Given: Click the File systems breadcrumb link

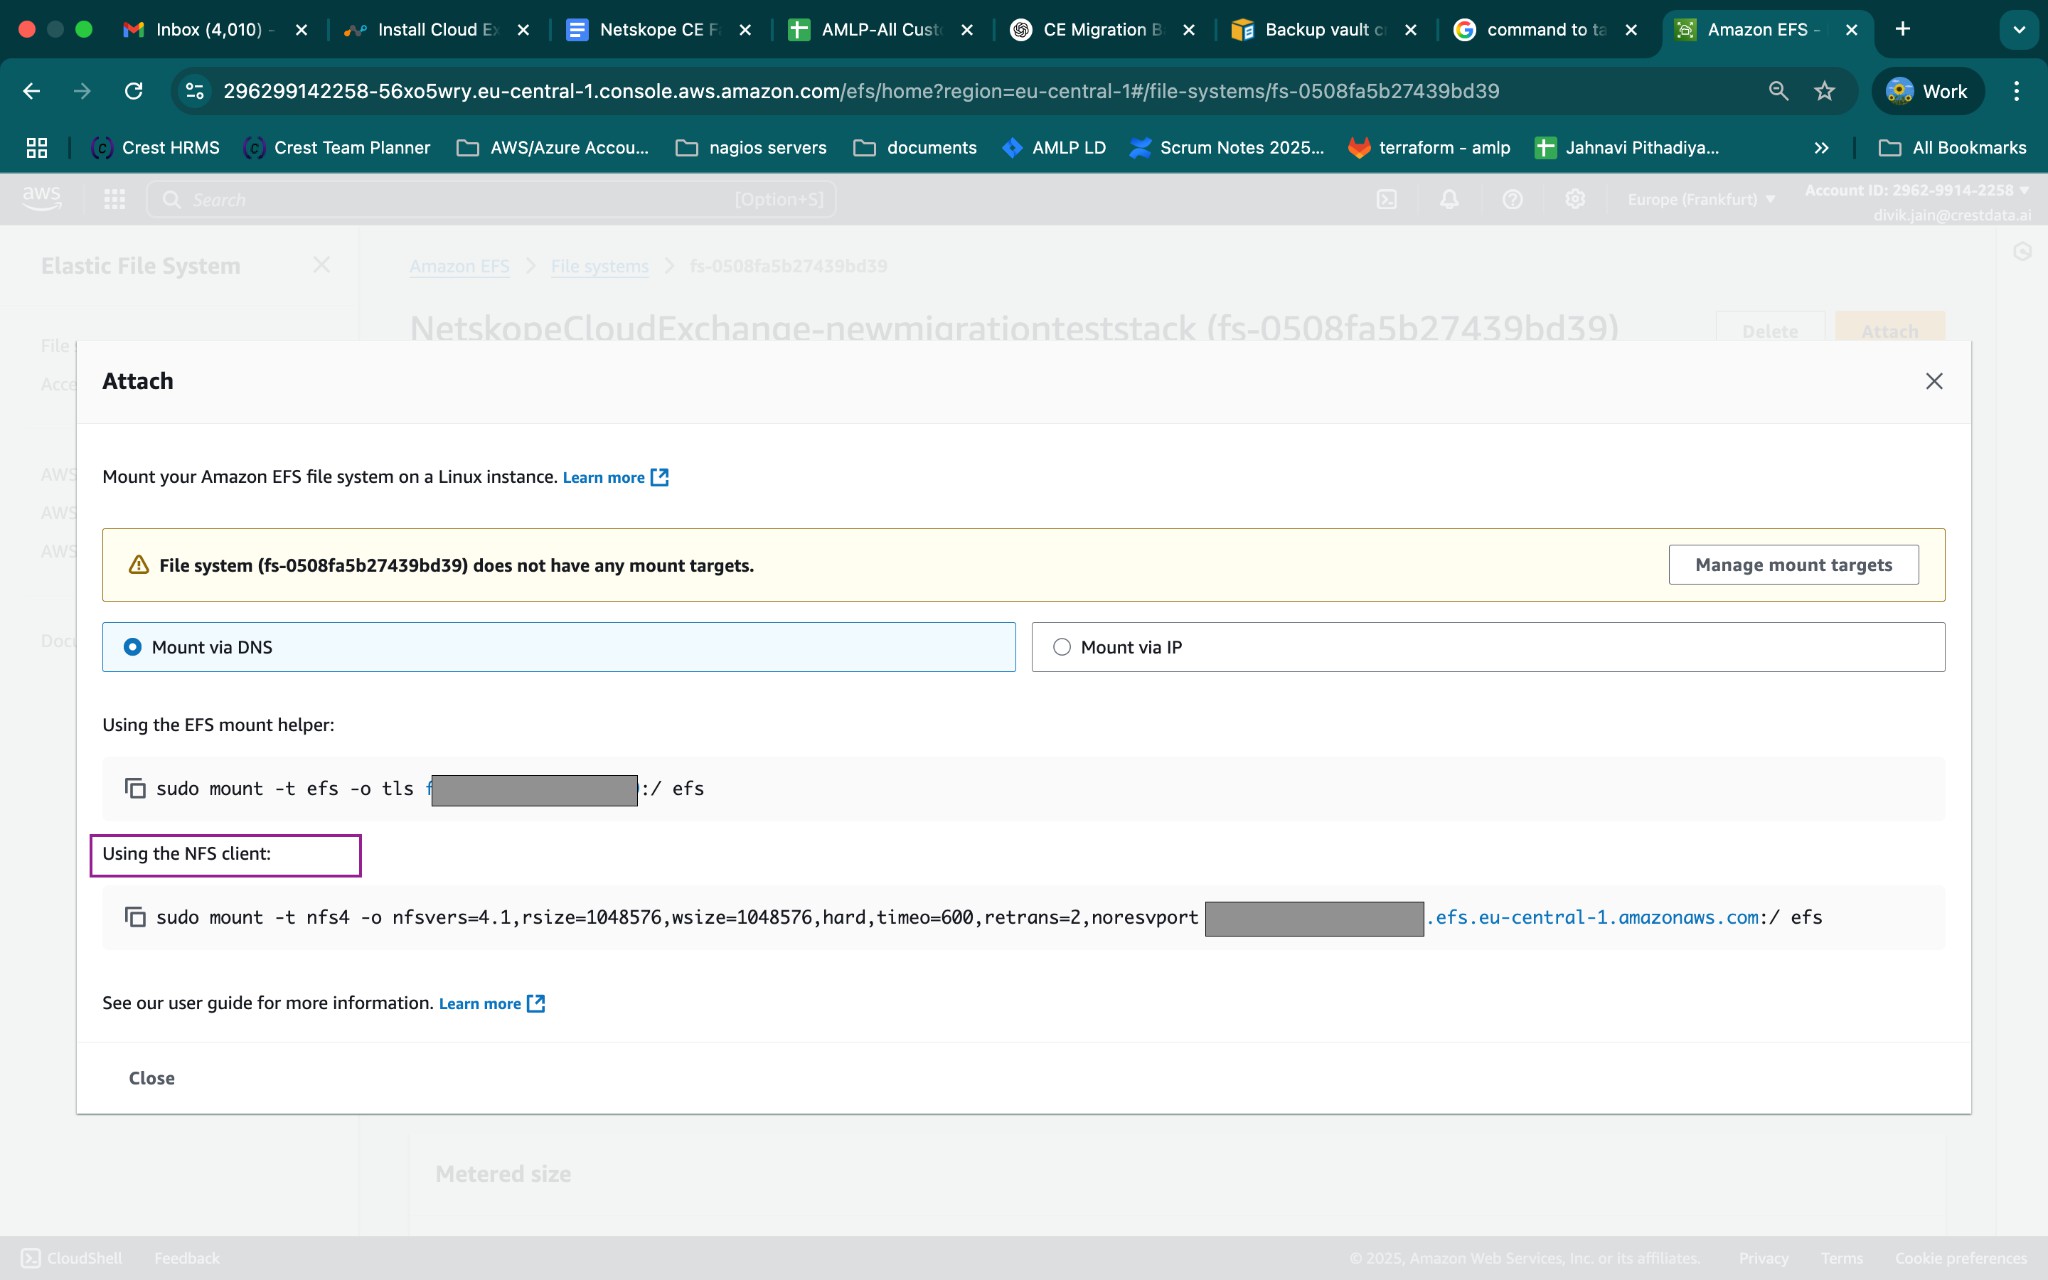Looking at the screenshot, I should click(x=599, y=266).
